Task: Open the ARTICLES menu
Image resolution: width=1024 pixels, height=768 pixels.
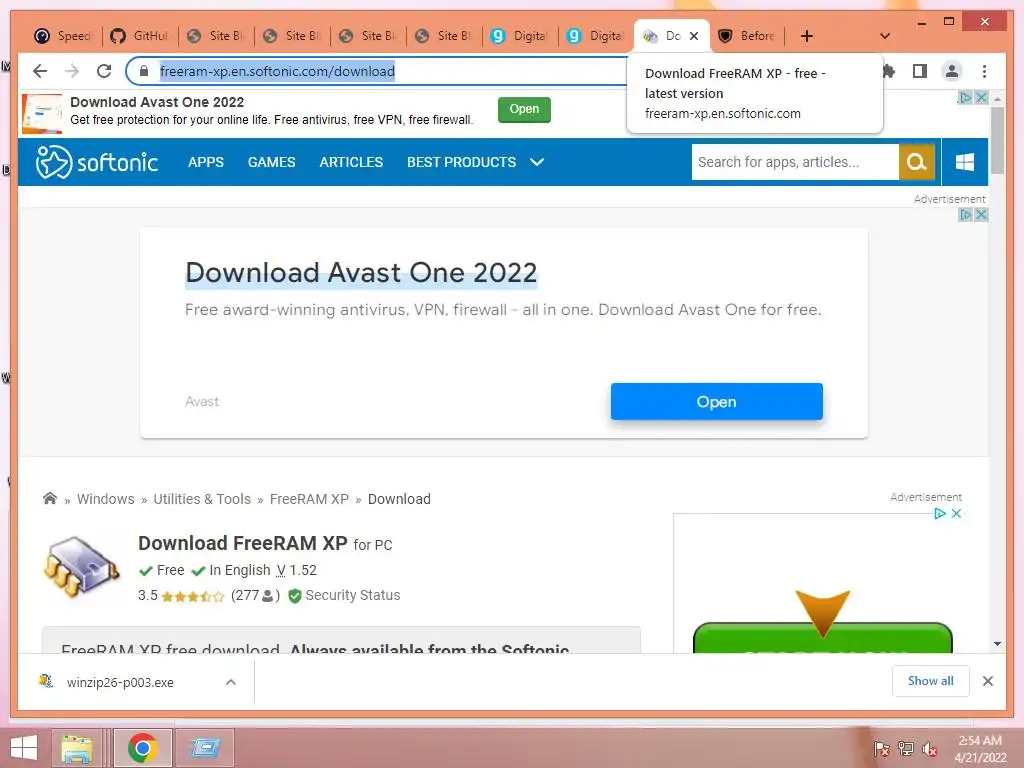Action: pos(351,162)
